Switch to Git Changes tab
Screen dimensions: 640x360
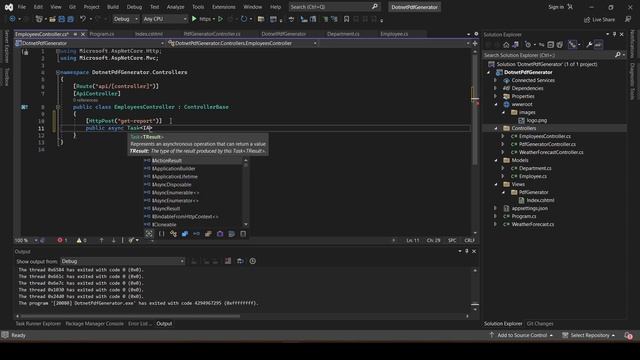tap(540, 324)
